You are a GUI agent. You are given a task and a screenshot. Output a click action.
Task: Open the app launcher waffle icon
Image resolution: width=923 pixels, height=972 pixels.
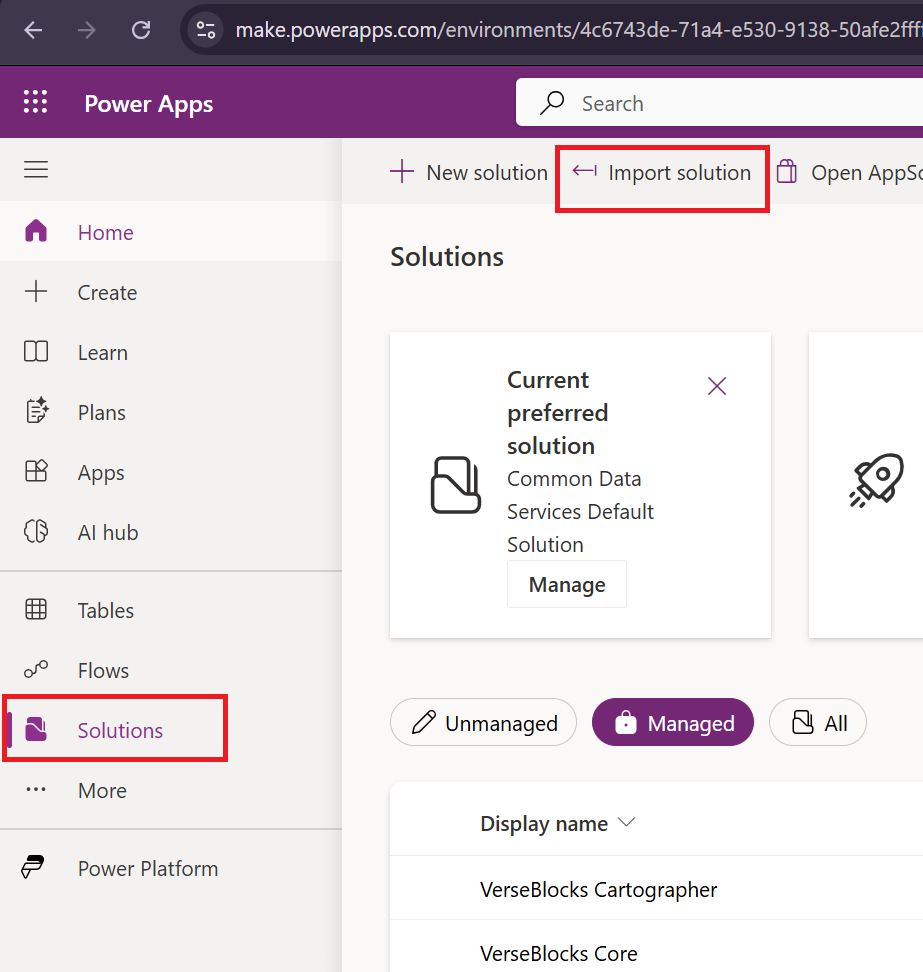coord(35,102)
